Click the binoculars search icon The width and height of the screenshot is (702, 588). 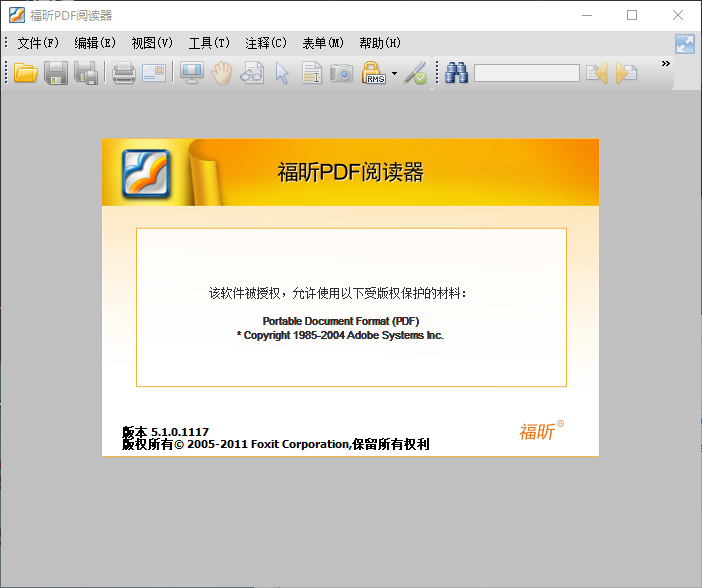456,73
